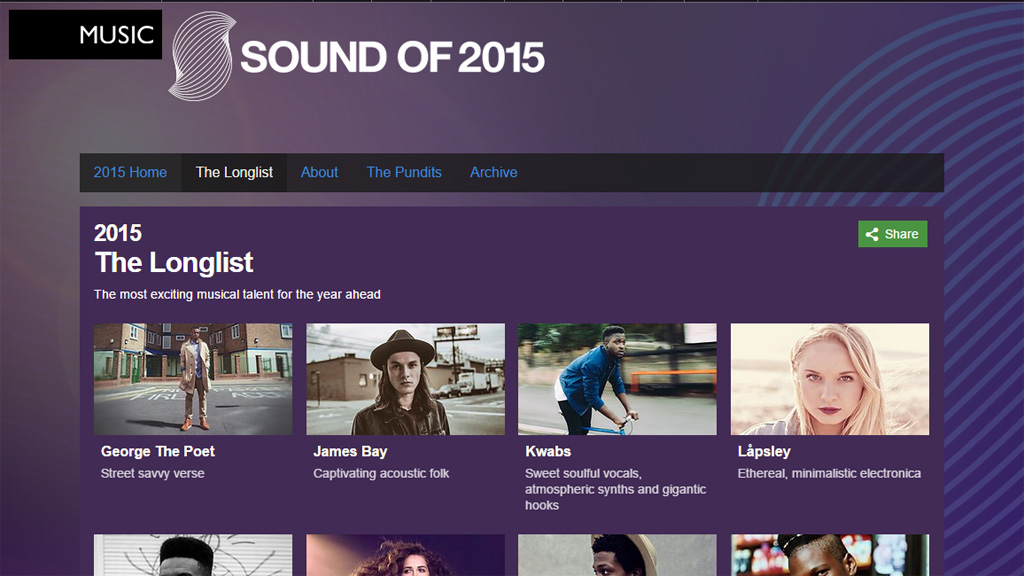Click the Music logo block

click(85, 35)
